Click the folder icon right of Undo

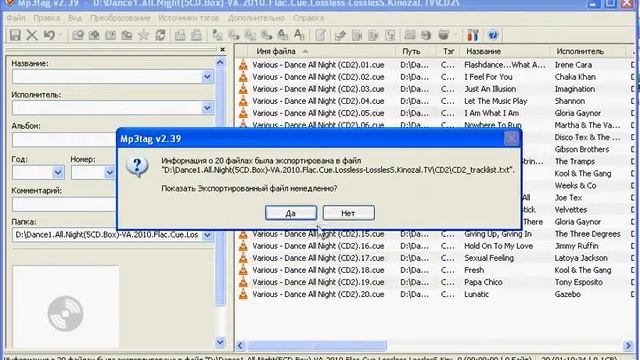[78, 35]
